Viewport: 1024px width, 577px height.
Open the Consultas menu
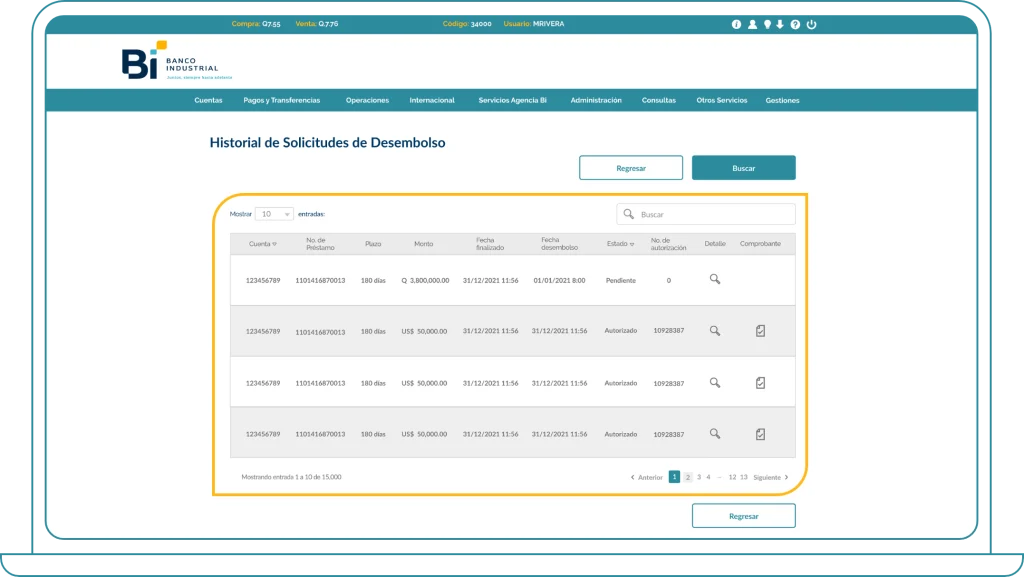pos(659,100)
